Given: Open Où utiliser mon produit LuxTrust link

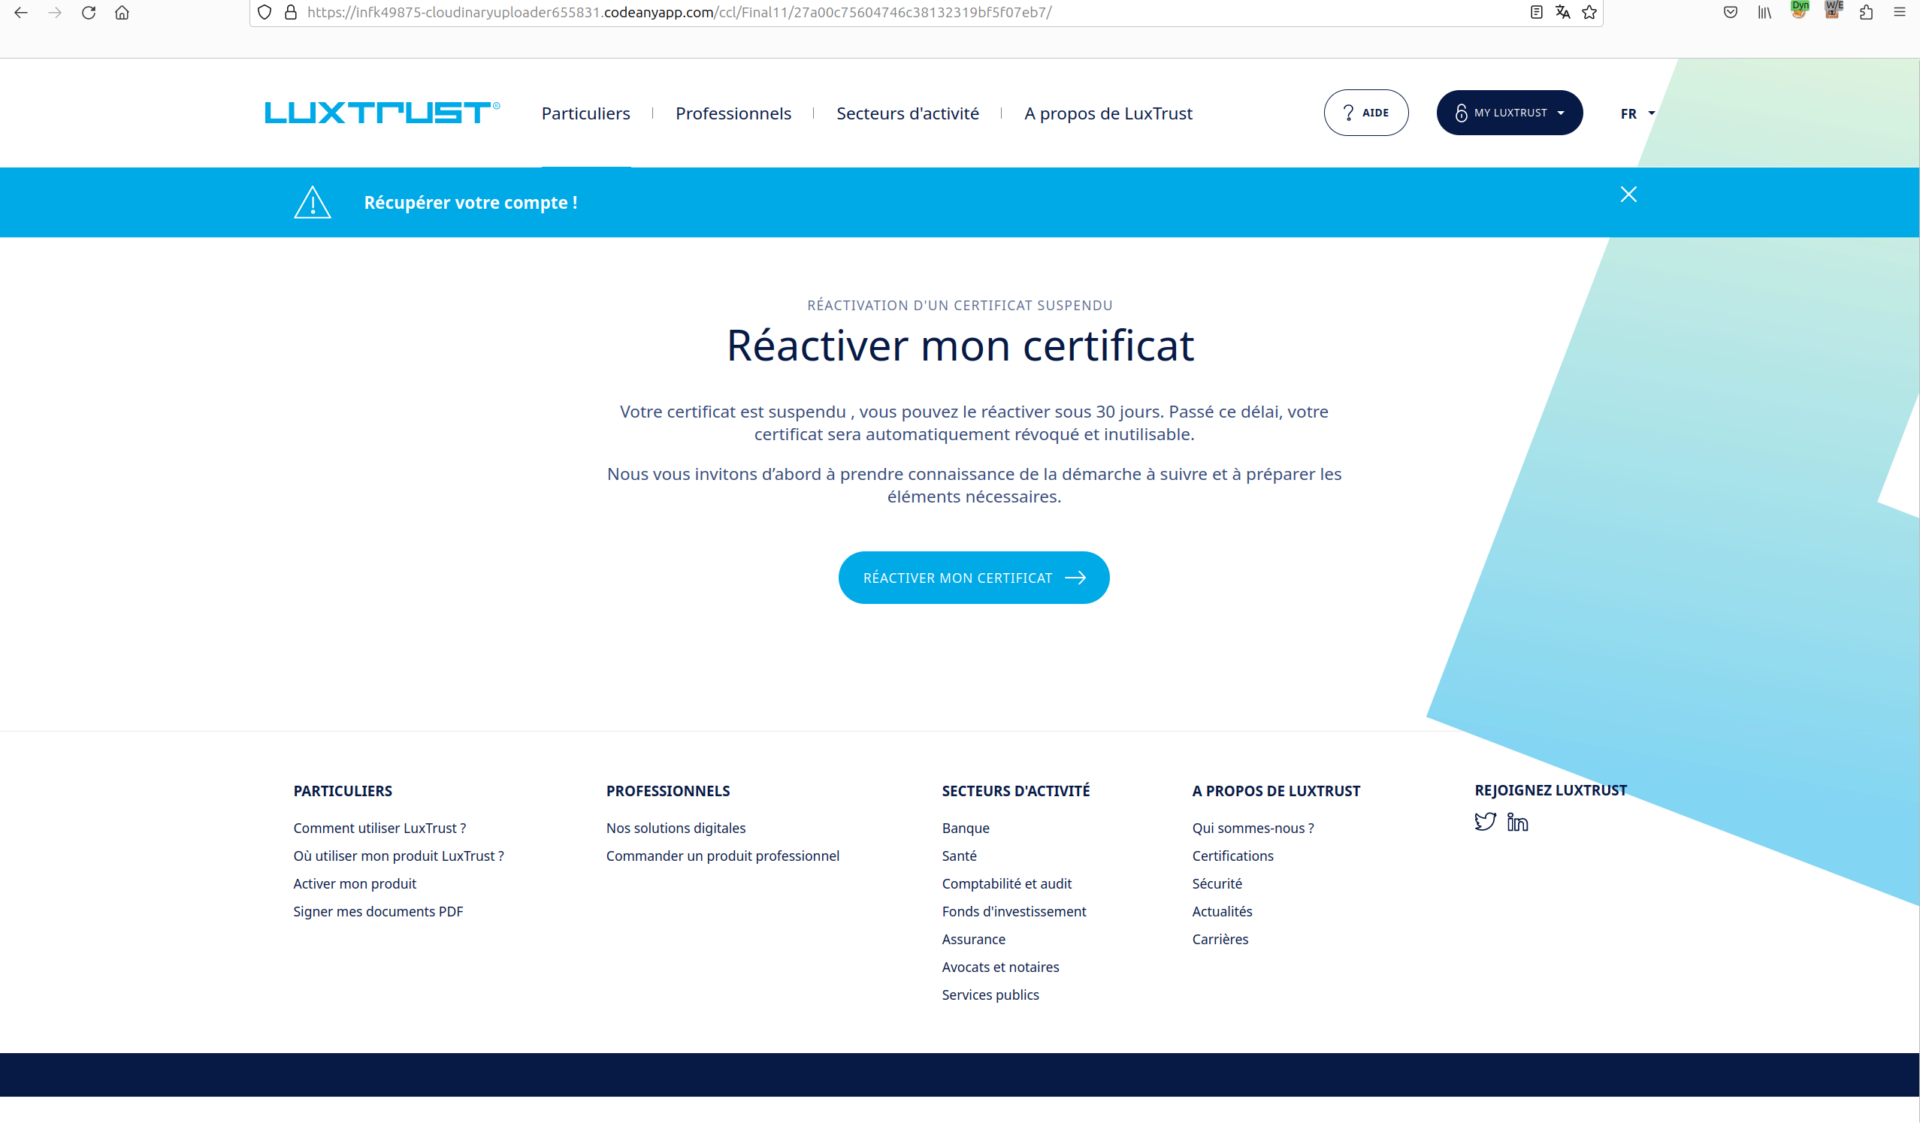Looking at the screenshot, I should (x=399, y=856).
